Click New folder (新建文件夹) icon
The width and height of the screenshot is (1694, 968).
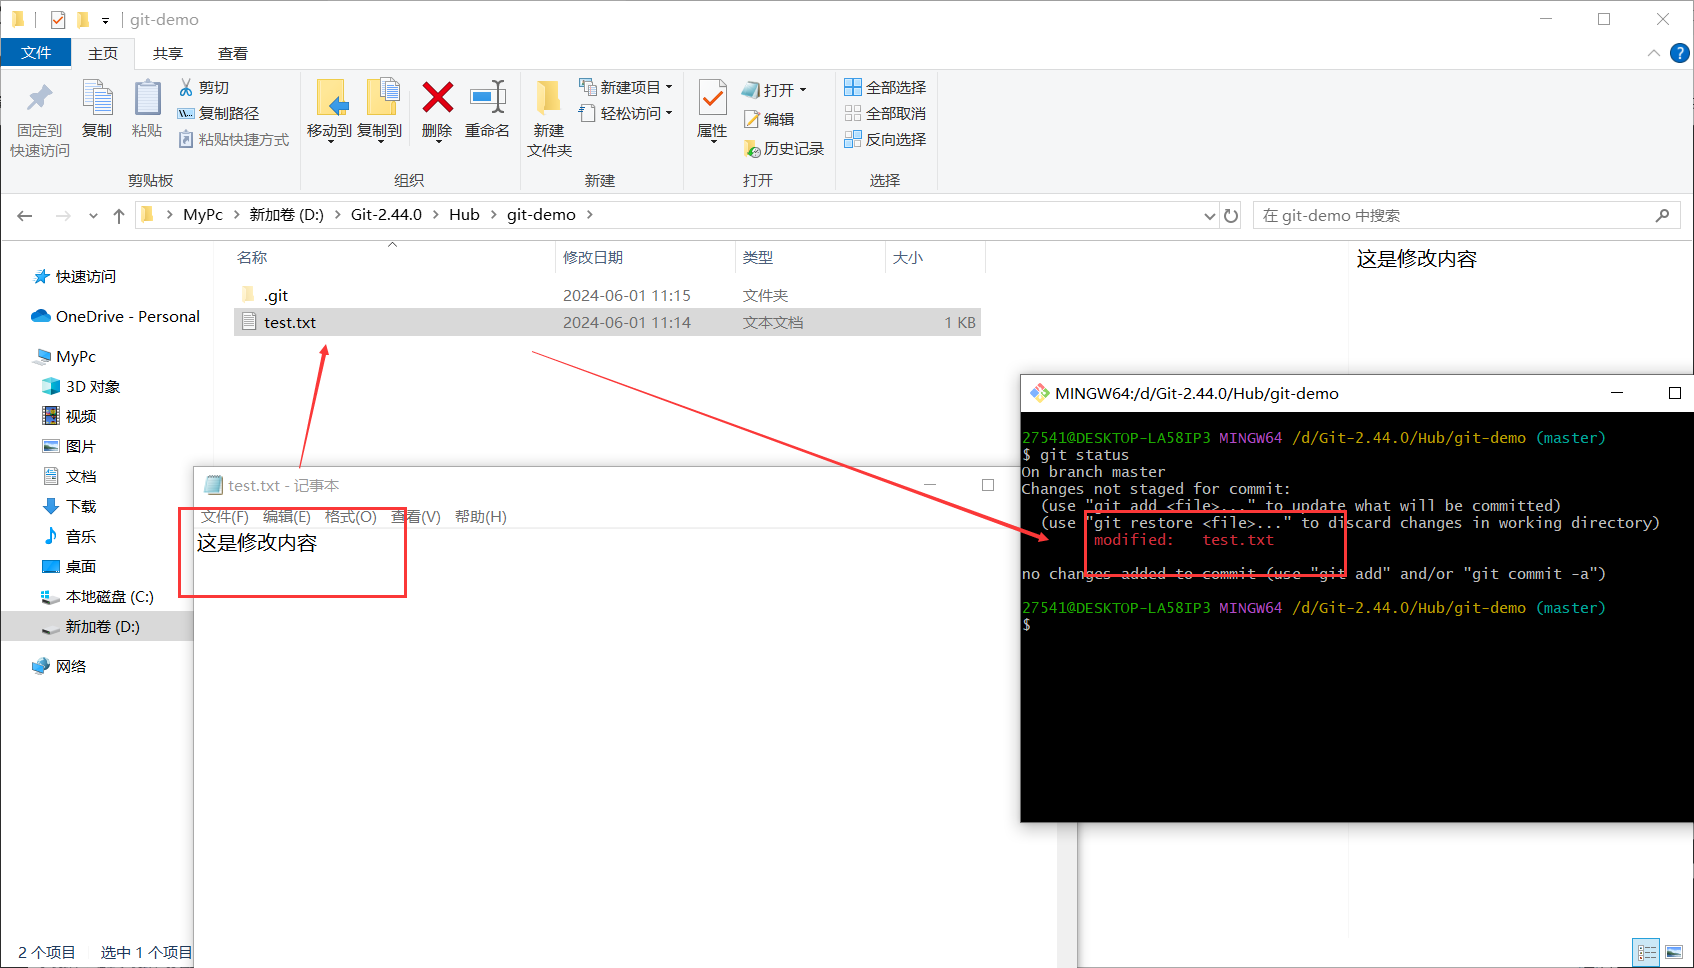(548, 97)
